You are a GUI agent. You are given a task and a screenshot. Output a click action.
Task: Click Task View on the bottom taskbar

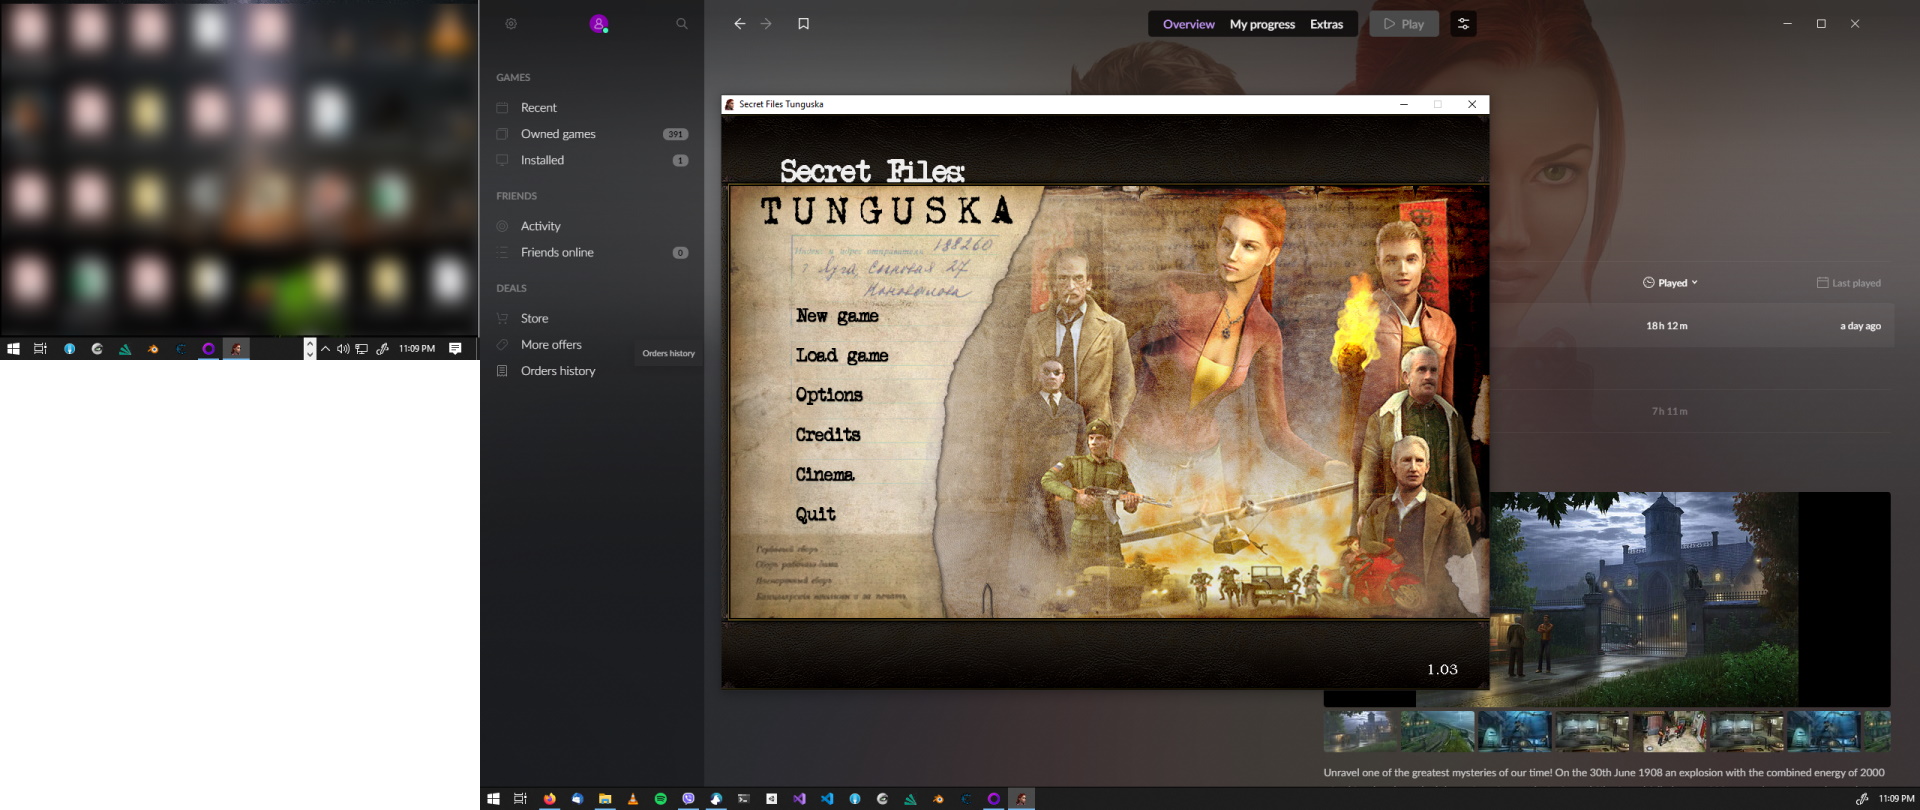pos(520,799)
